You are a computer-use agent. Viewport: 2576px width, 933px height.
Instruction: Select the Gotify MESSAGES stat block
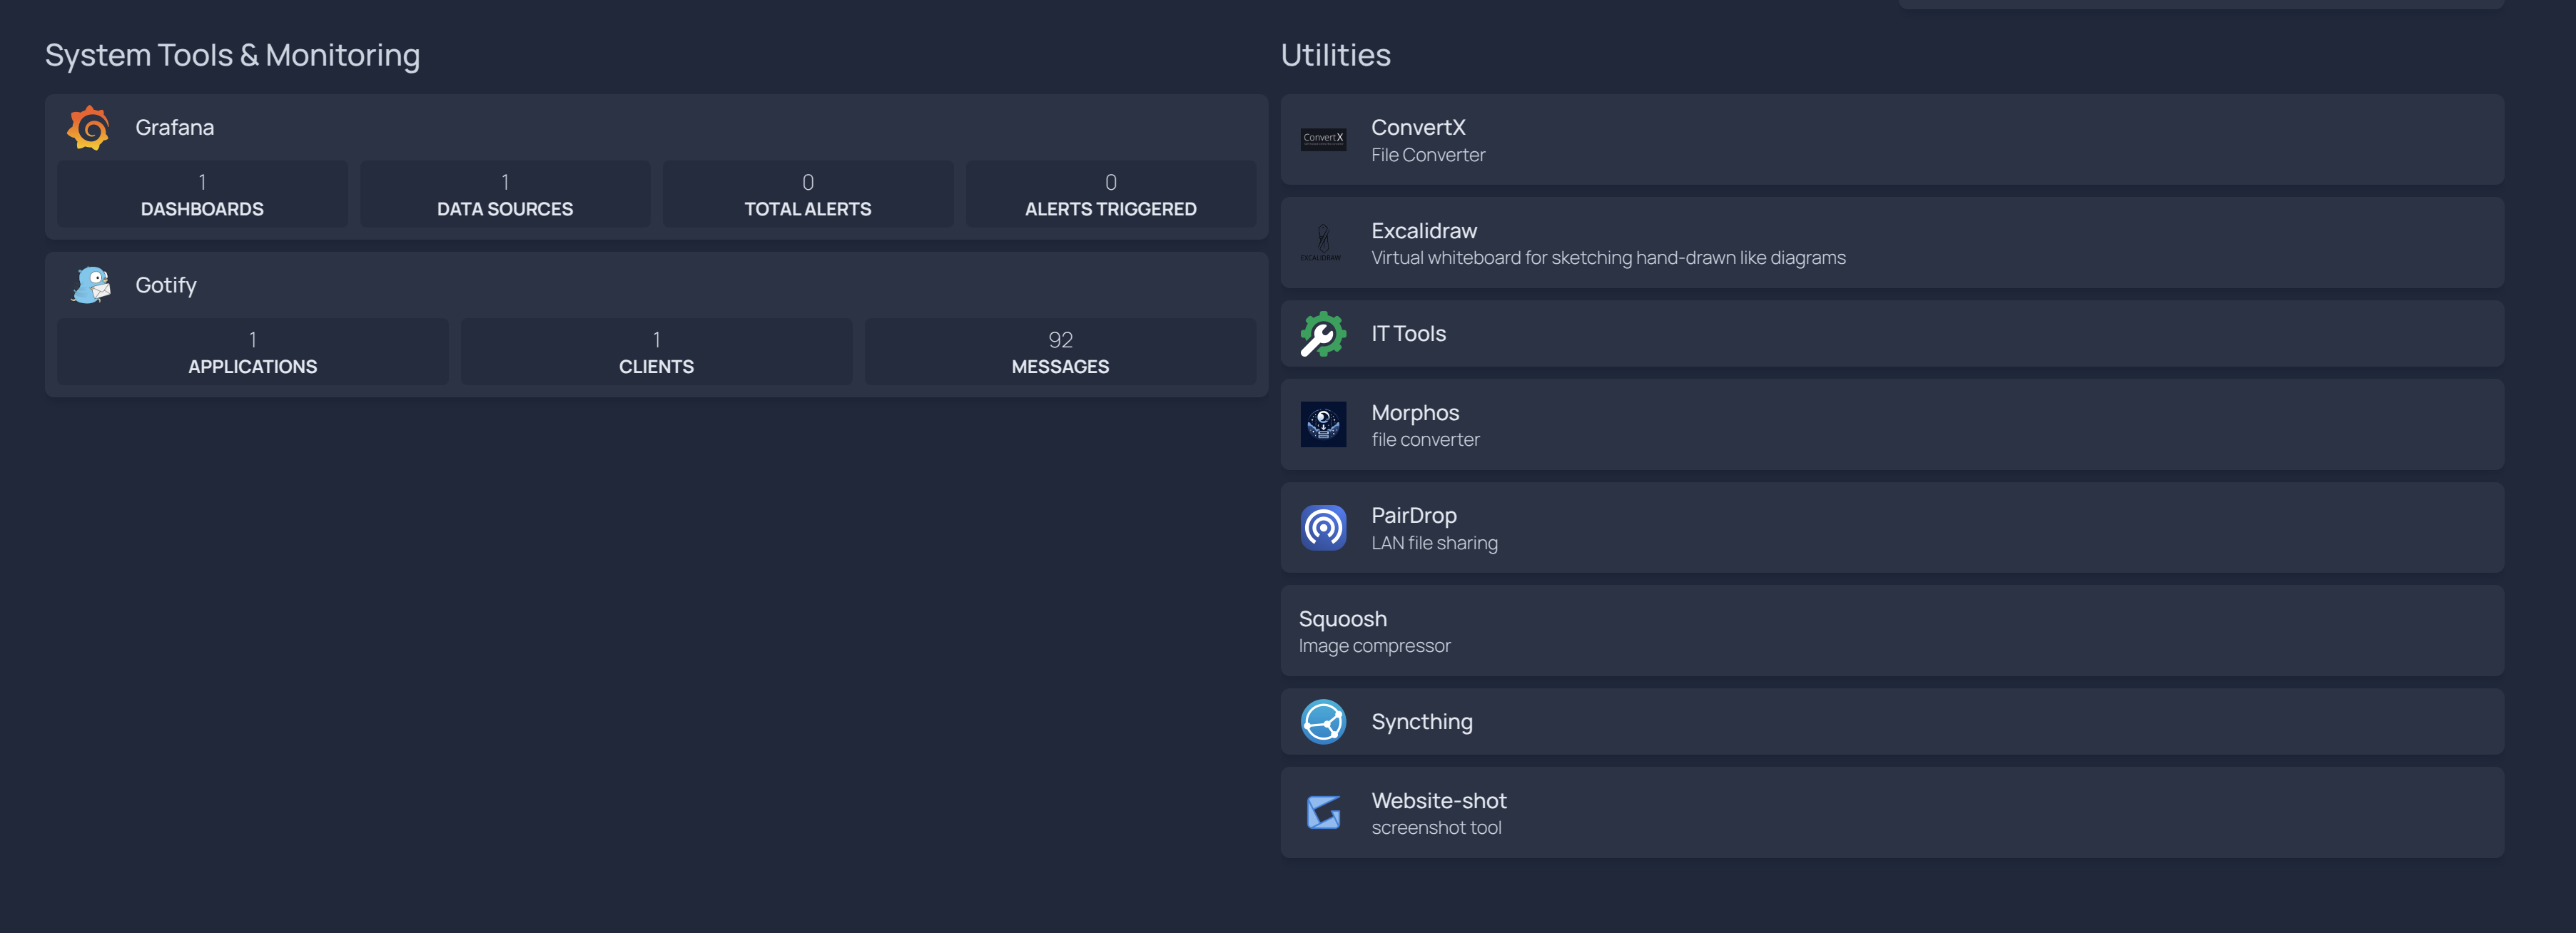(x=1060, y=352)
